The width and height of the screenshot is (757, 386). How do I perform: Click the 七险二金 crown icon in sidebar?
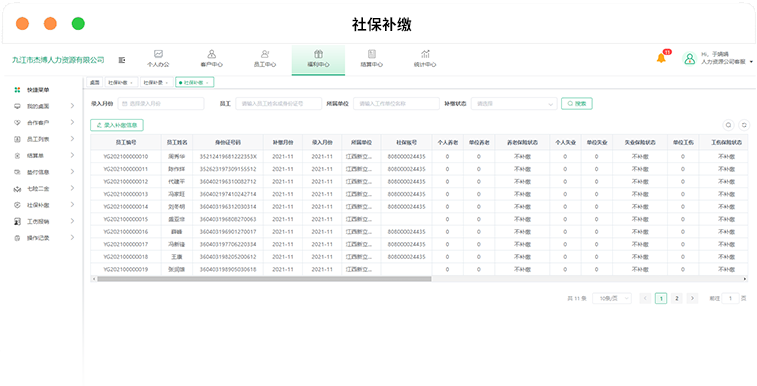click(x=17, y=189)
